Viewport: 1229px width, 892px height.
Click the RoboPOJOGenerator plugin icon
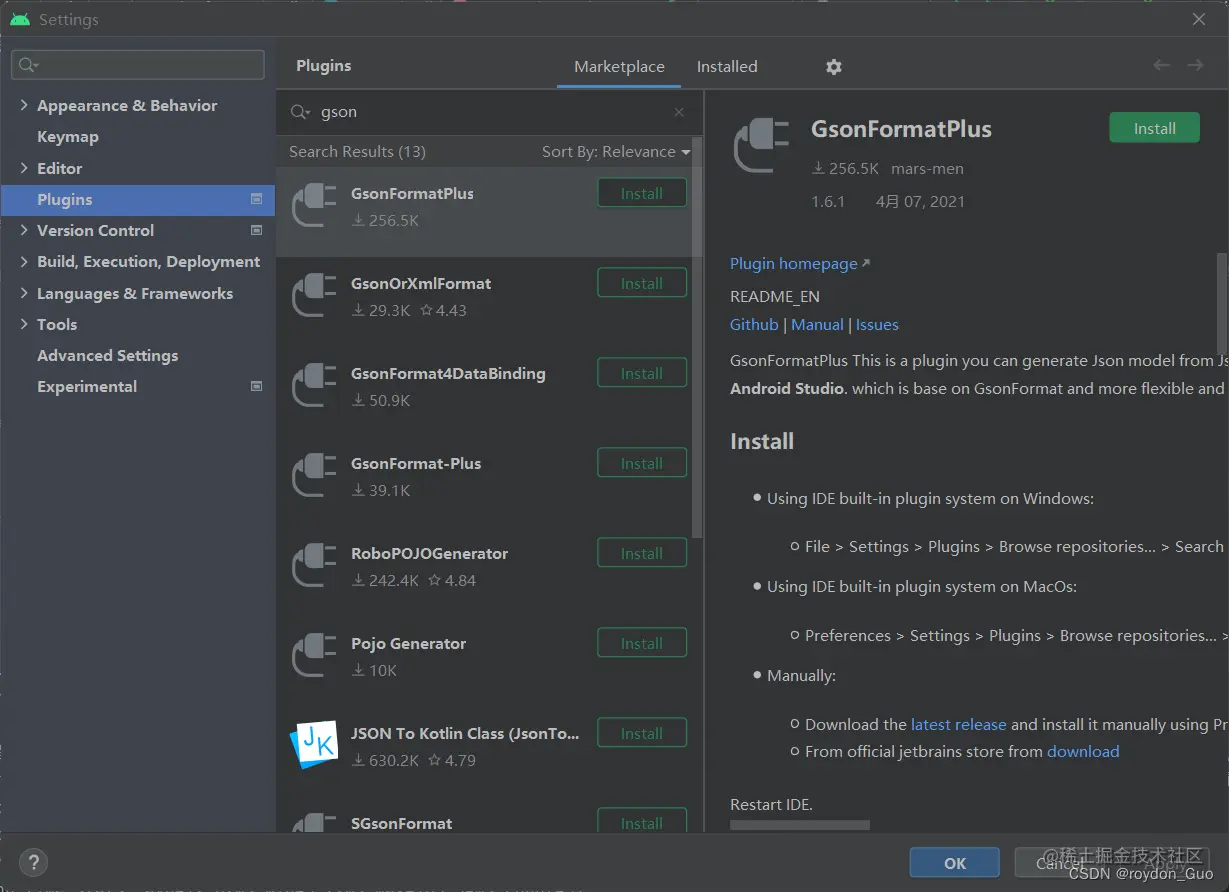pos(314,566)
